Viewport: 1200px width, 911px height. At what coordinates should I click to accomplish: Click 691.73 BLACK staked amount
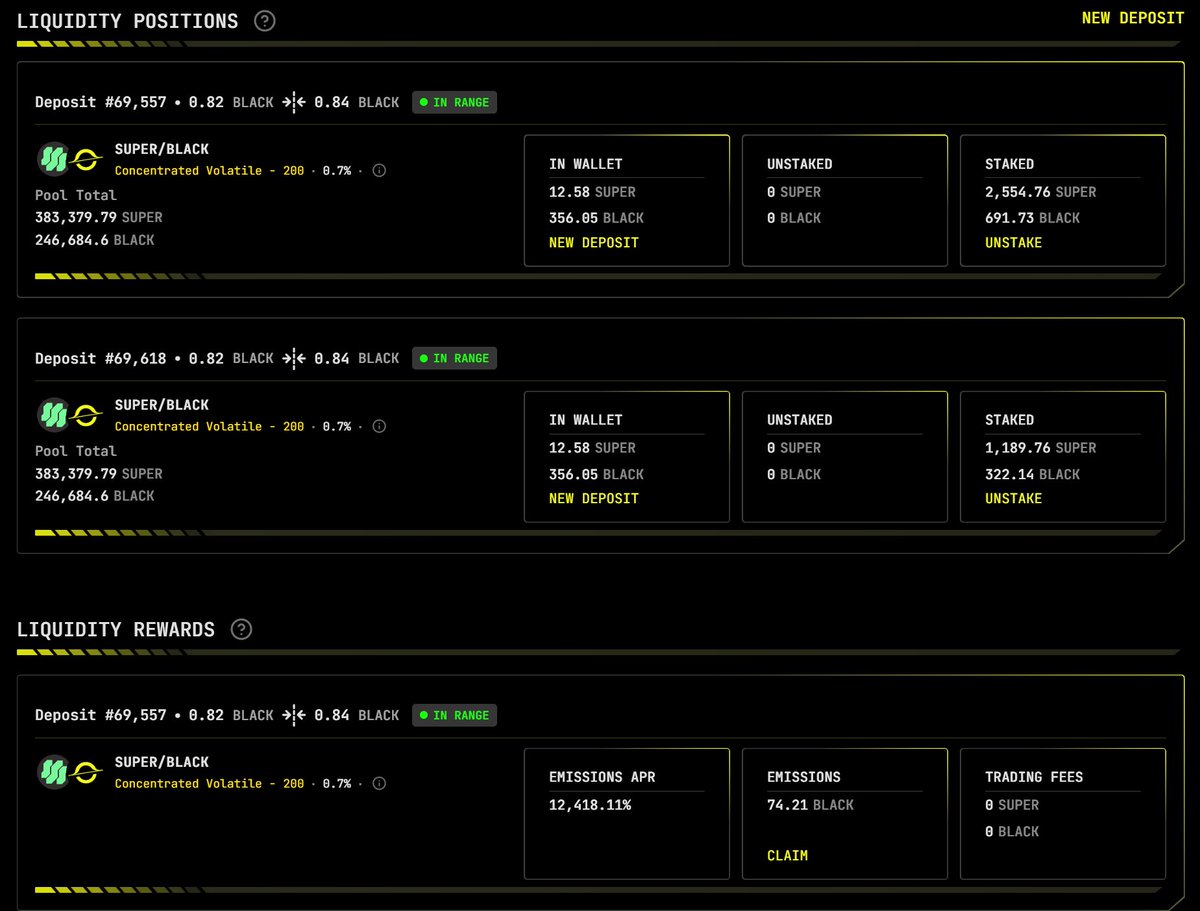(1032, 218)
